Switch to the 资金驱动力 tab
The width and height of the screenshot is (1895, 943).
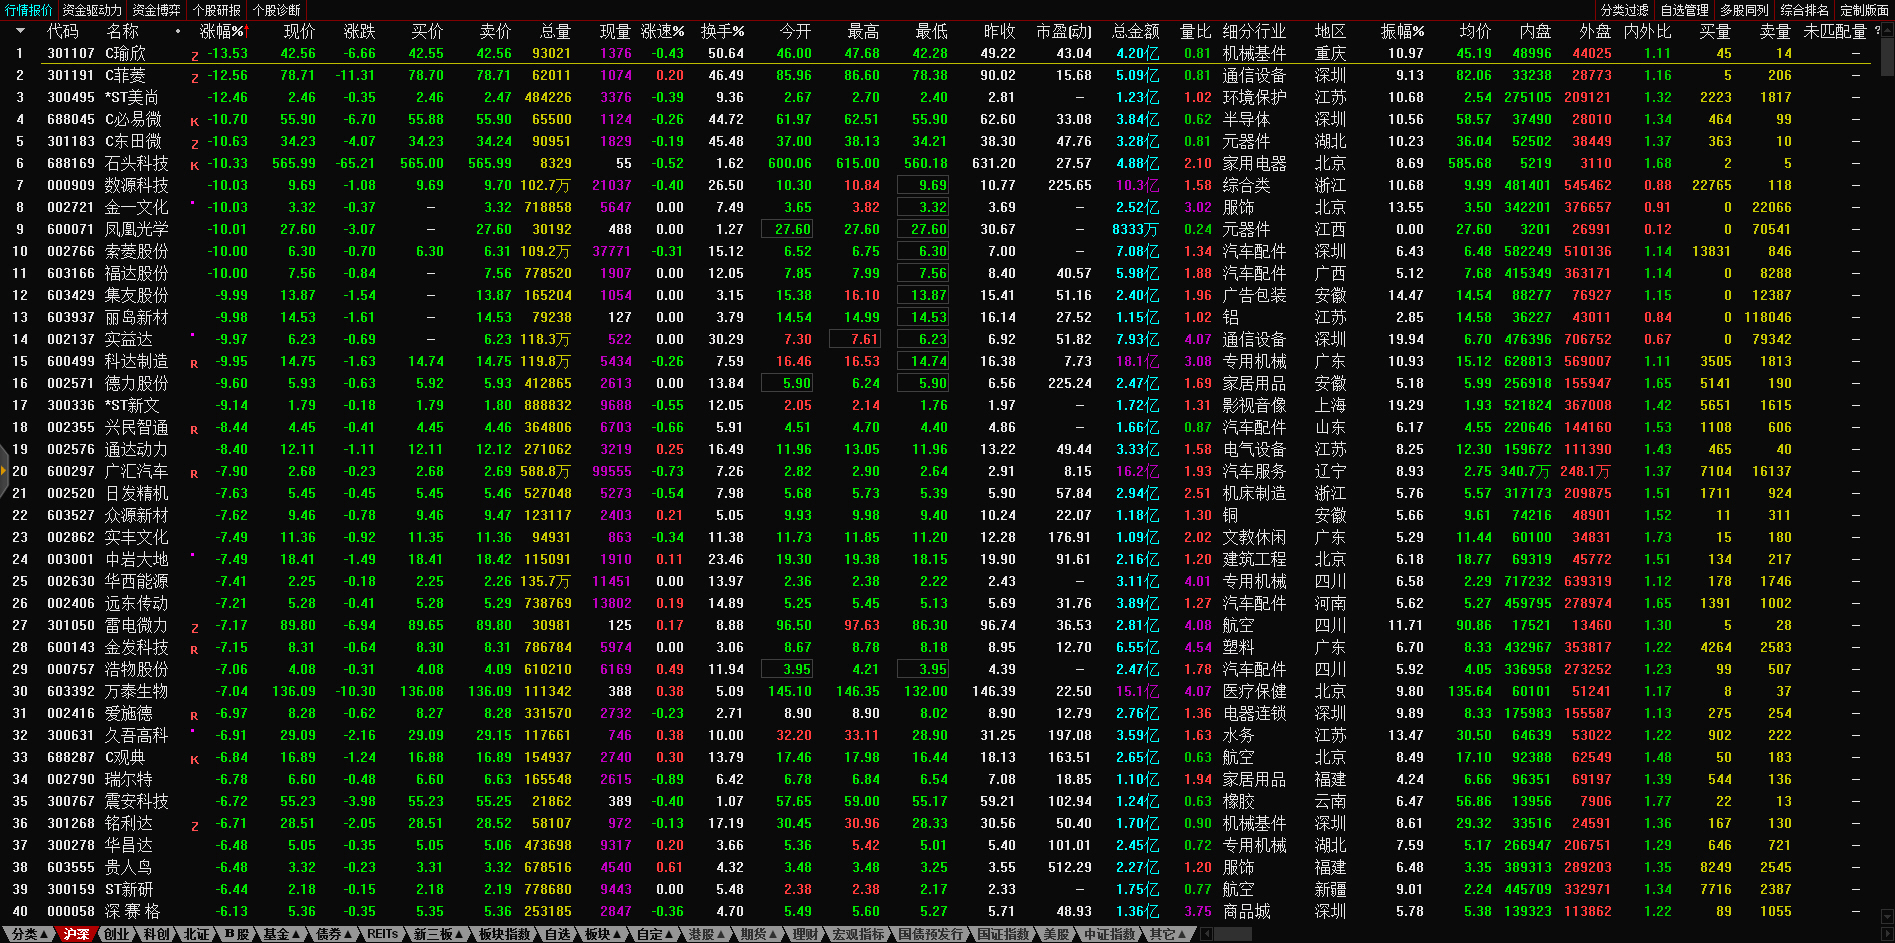click(x=91, y=10)
